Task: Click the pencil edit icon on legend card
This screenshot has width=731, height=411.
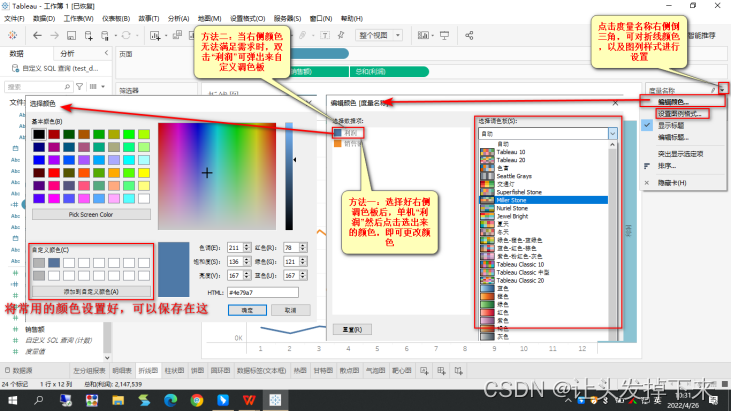Action: coord(713,90)
